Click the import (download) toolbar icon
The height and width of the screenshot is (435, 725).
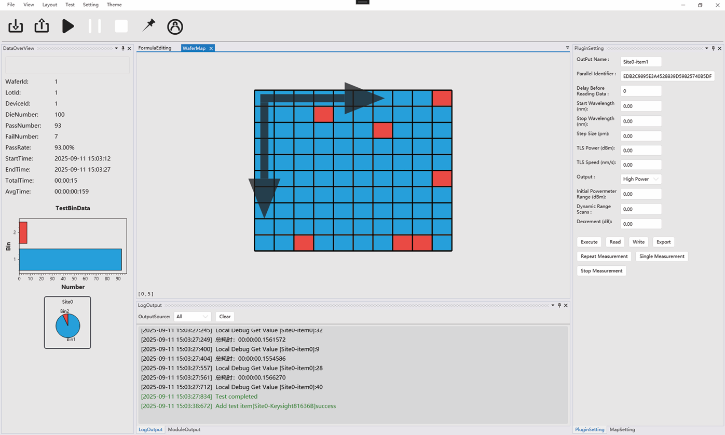[16, 26]
